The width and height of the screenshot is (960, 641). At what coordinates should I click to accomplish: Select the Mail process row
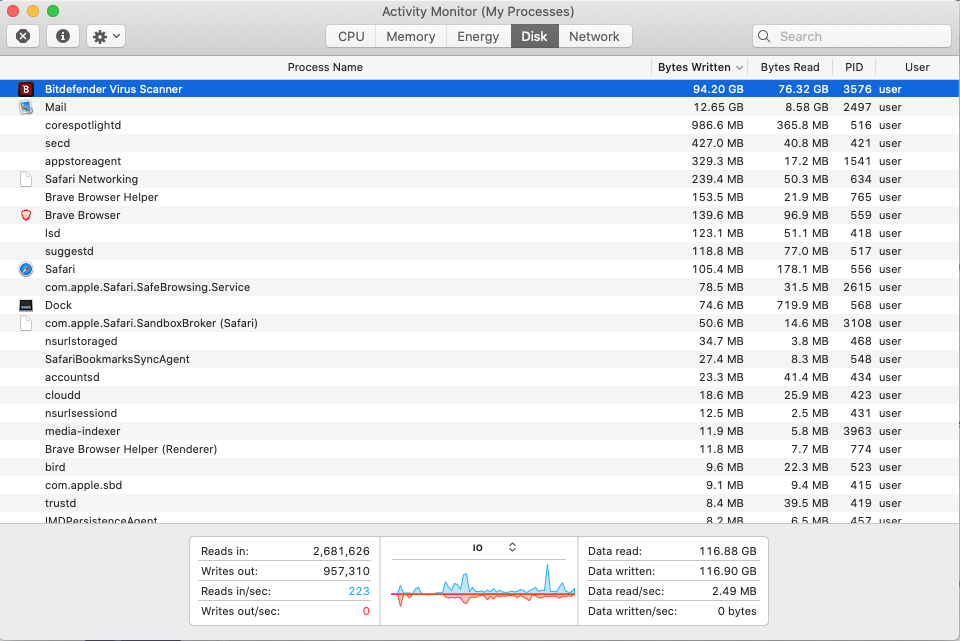coord(479,107)
